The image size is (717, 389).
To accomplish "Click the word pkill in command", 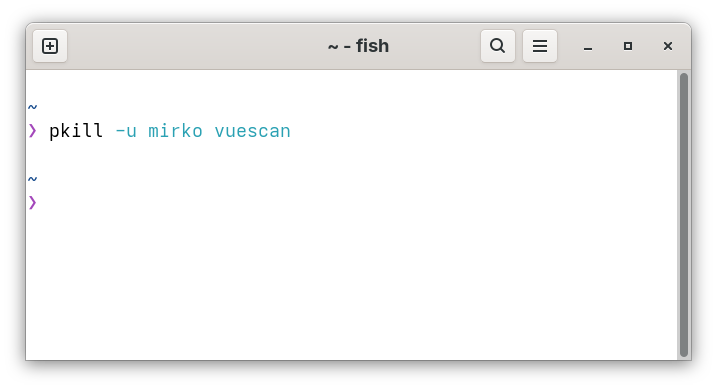I will coord(76,131).
